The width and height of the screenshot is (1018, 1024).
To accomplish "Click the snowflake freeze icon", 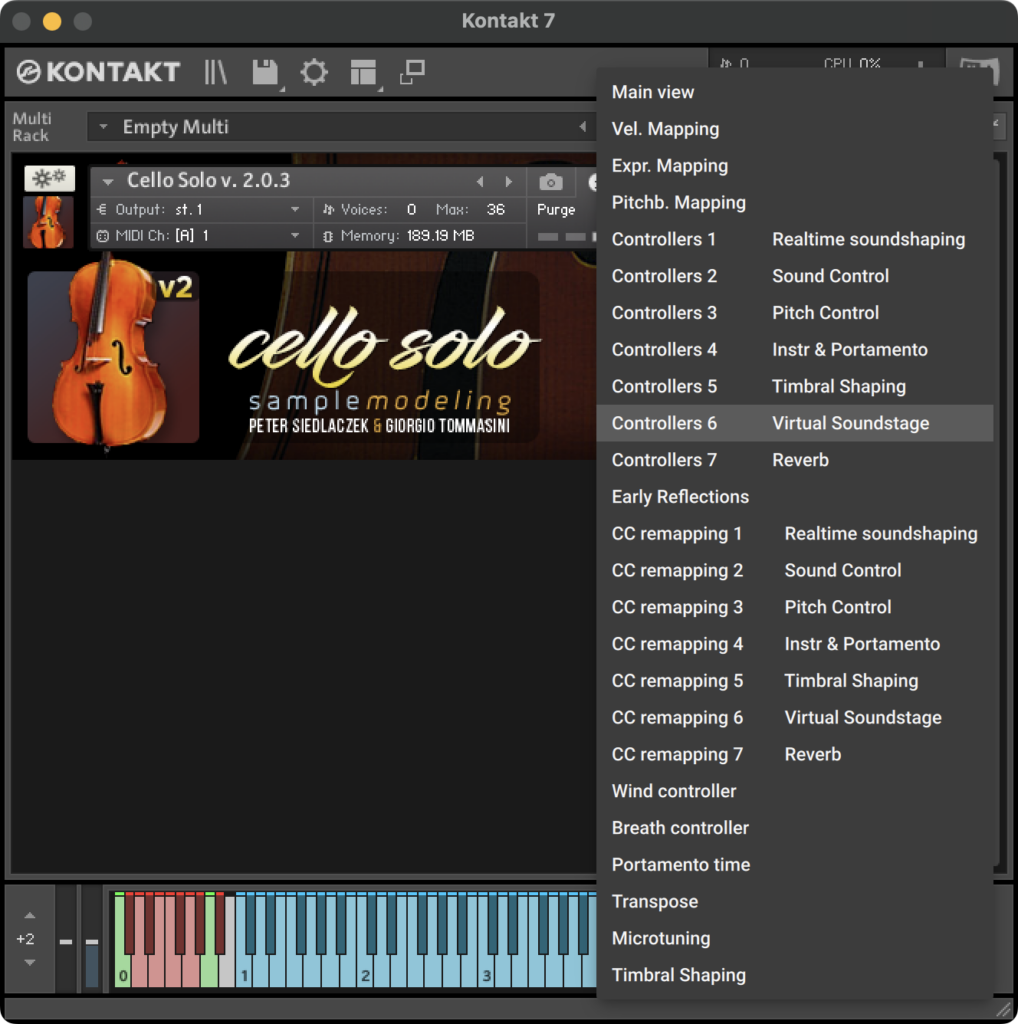I will click(50, 178).
